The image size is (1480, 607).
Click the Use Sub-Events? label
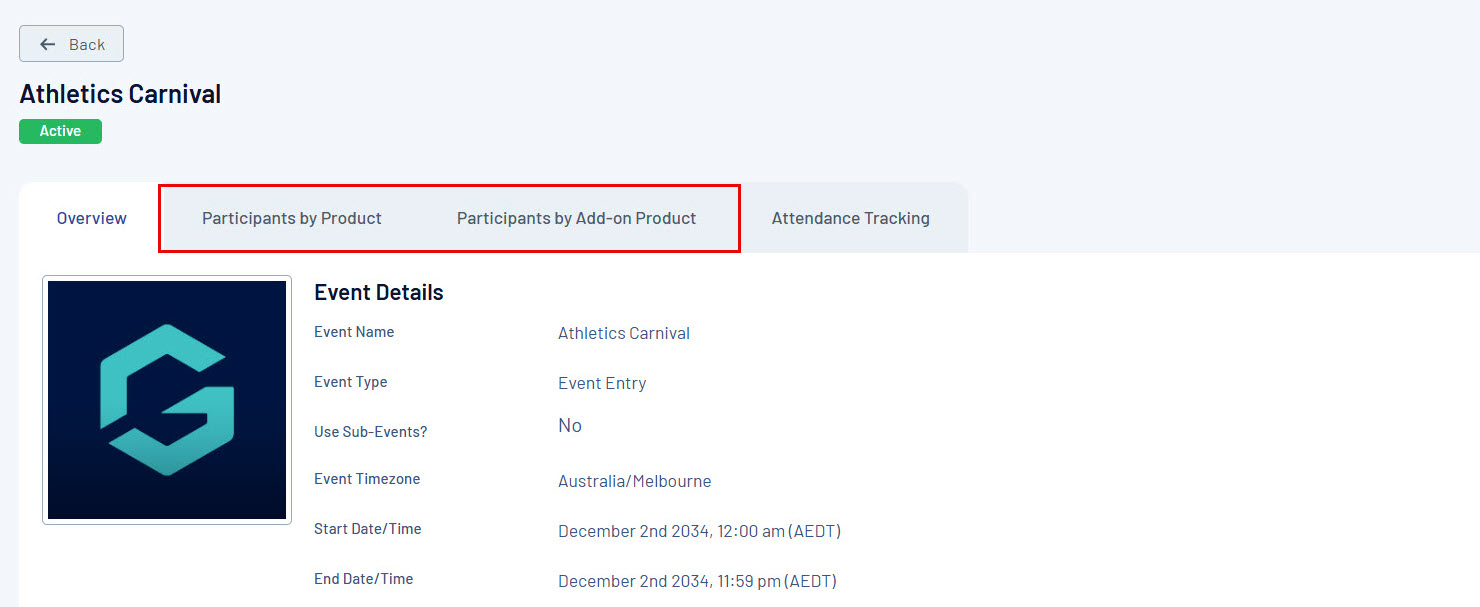click(370, 432)
